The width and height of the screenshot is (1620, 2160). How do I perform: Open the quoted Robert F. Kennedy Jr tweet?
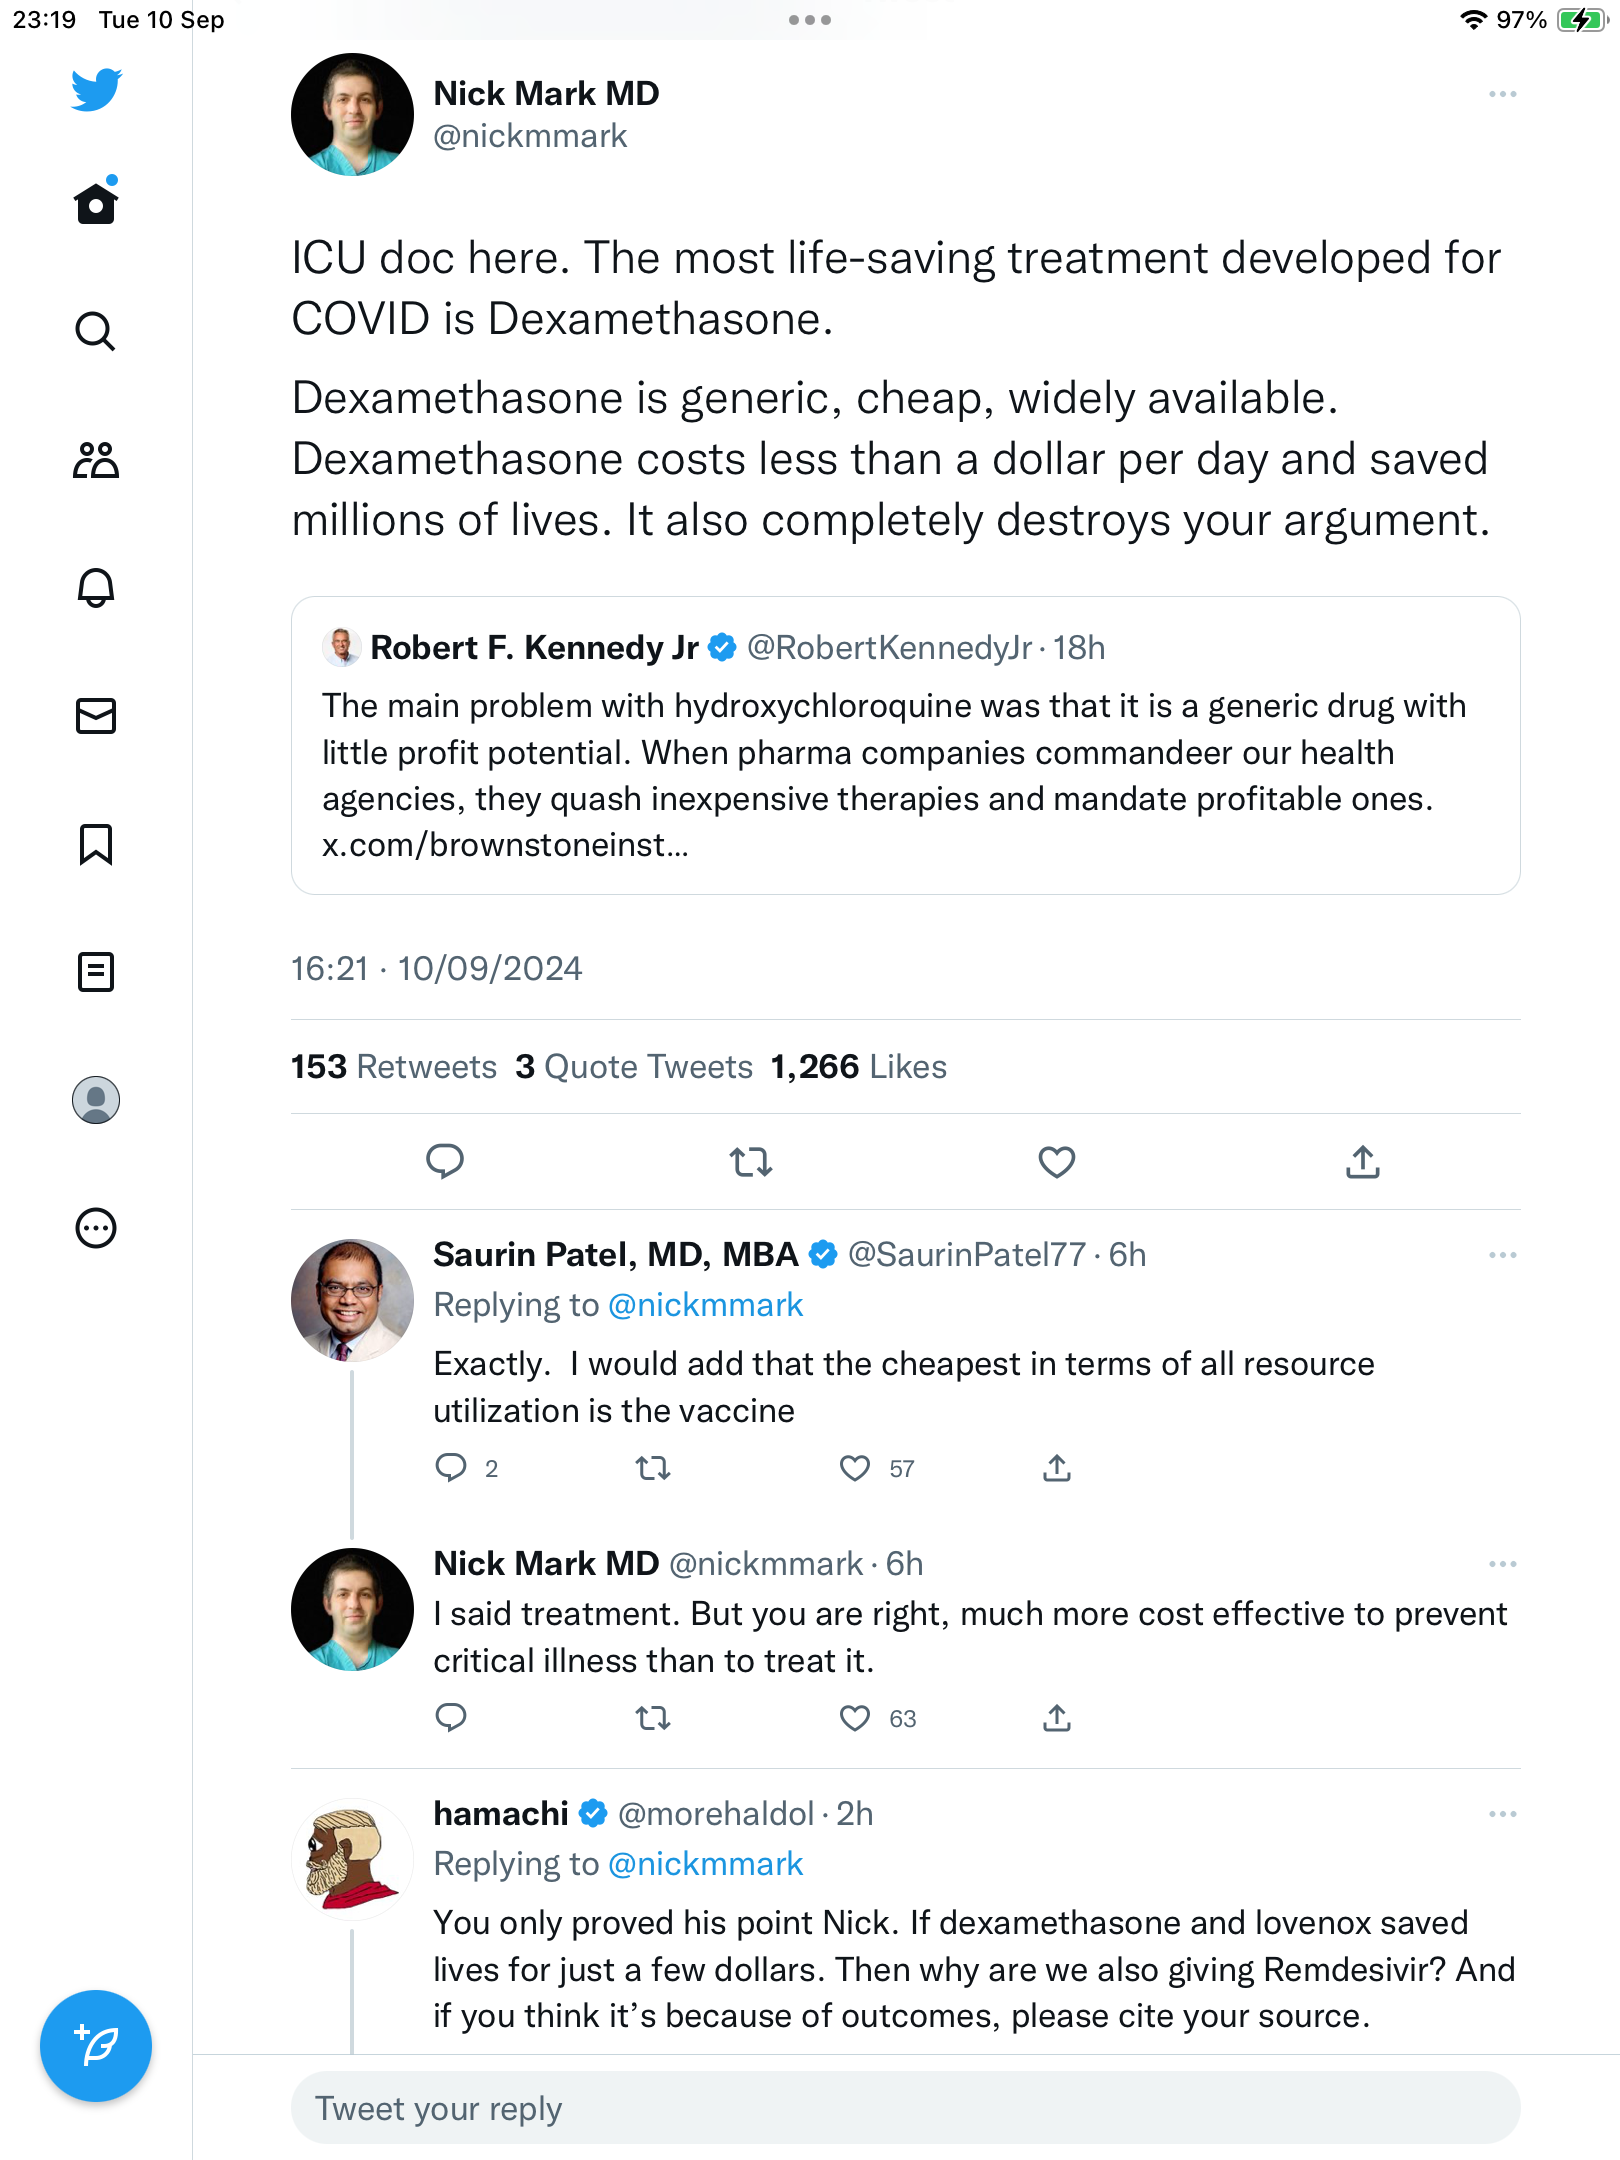905,745
